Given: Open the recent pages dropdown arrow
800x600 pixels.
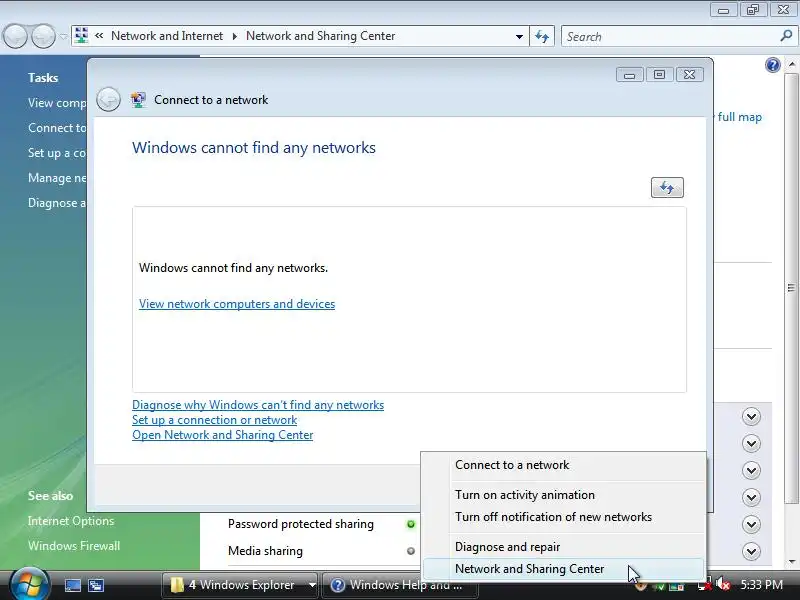Looking at the screenshot, I should (63, 36).
